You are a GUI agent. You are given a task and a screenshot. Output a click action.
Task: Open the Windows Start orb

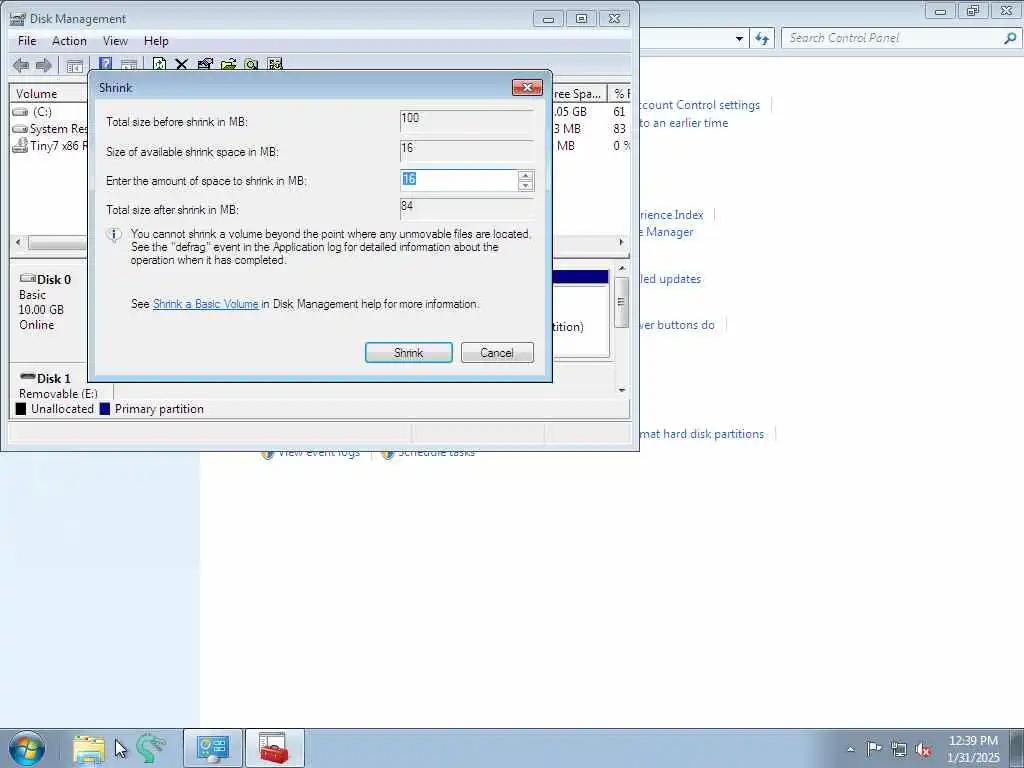coord(27,748)
